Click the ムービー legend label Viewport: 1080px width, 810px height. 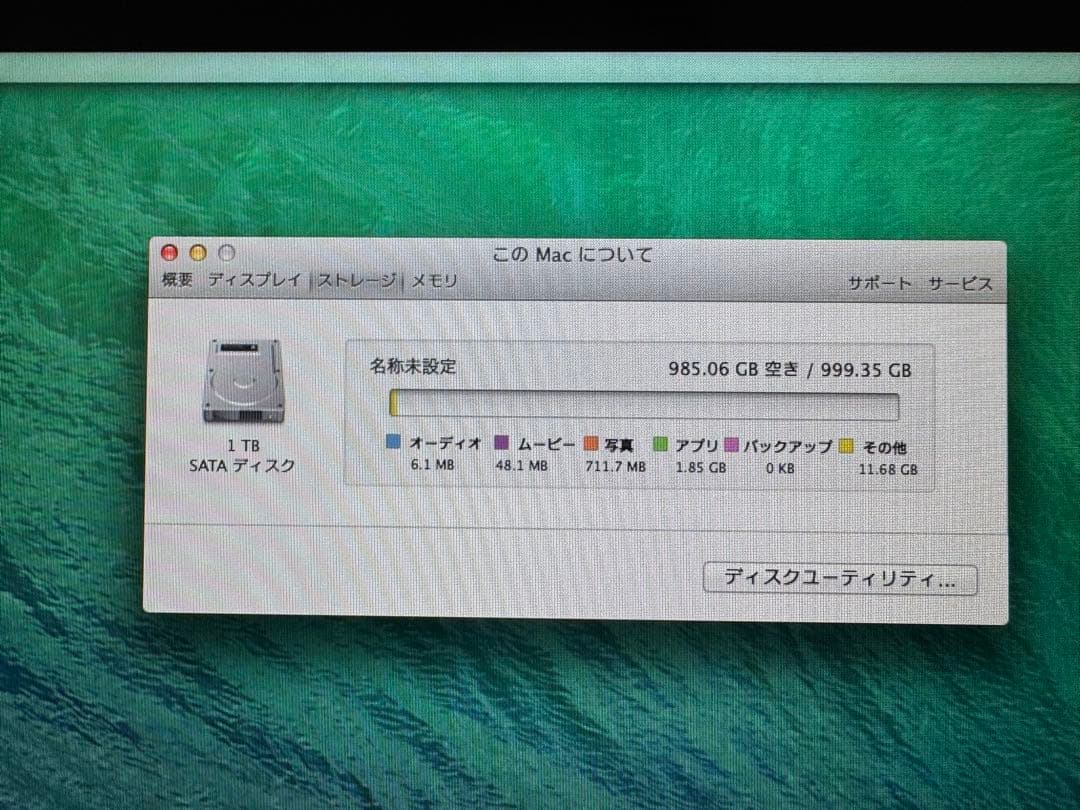546,444
